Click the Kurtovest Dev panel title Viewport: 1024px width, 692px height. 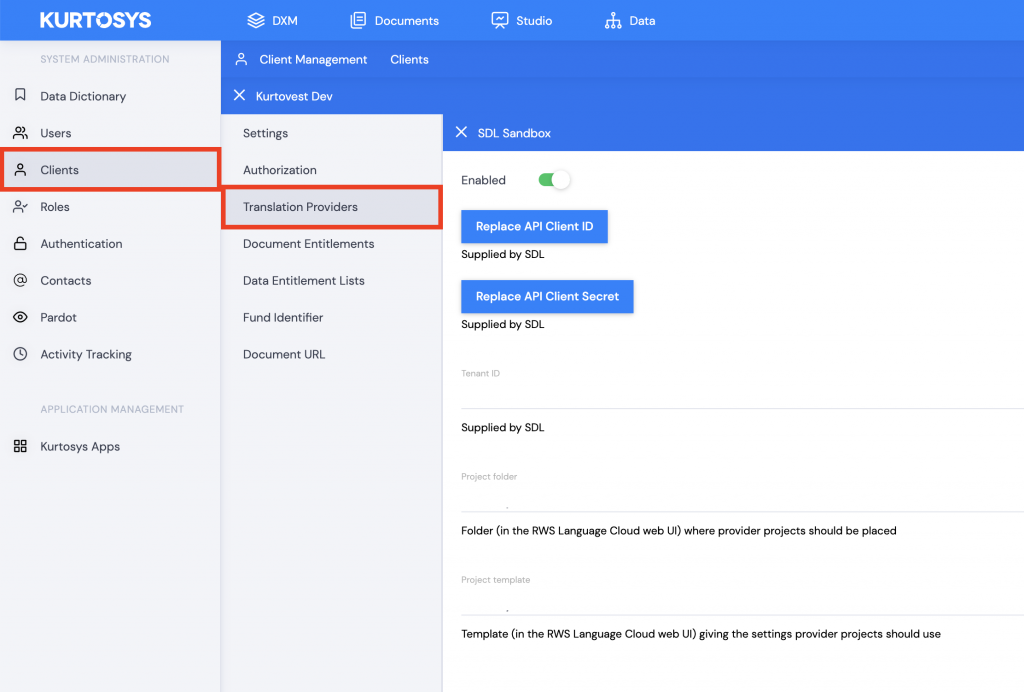(x=294, y=96)
